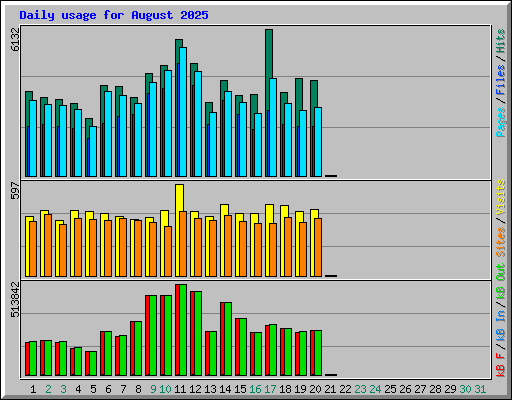Click day 3 on the x-axis

click(x=63, y=389)
